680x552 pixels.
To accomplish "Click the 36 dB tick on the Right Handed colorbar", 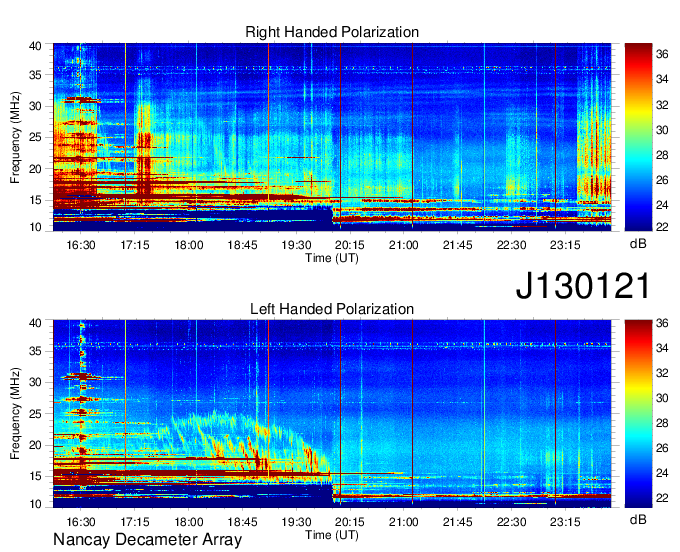I will (662, 54).
